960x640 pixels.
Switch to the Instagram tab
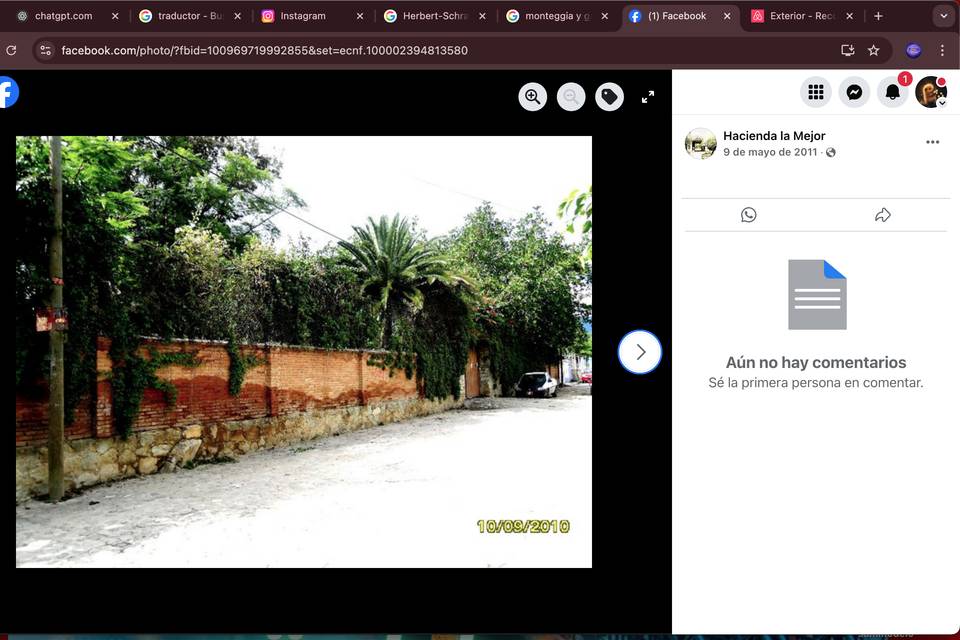303,16
